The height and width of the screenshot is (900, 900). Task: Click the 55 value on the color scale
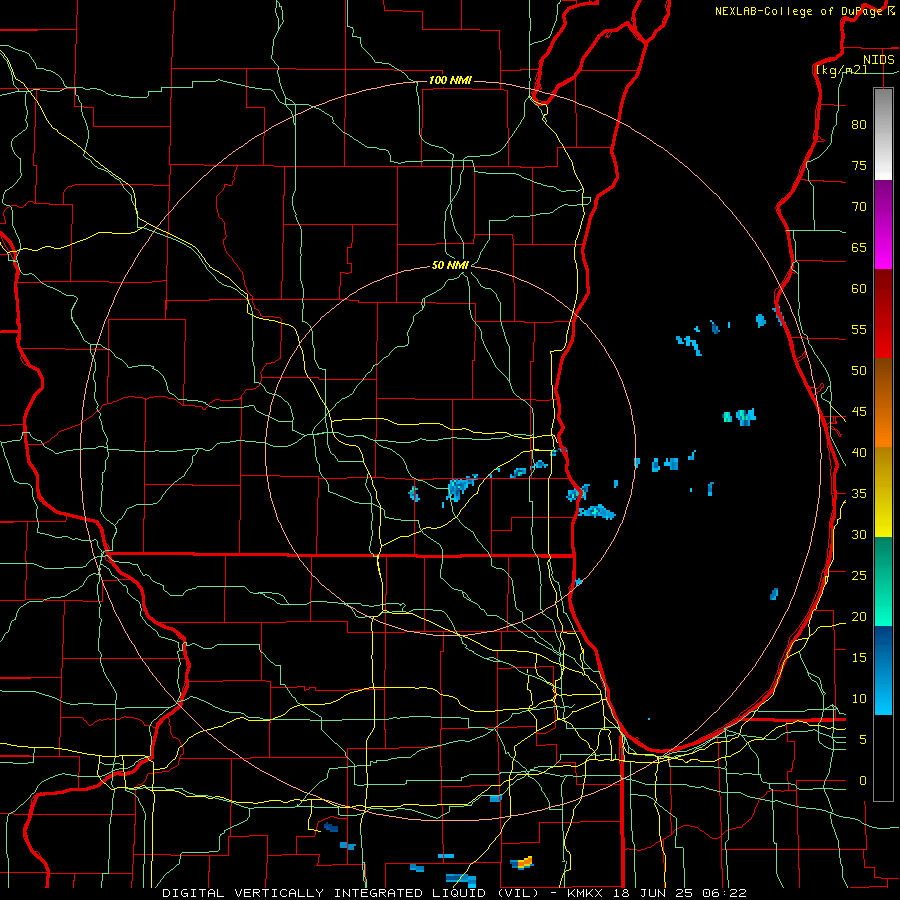tap(859, 329)
